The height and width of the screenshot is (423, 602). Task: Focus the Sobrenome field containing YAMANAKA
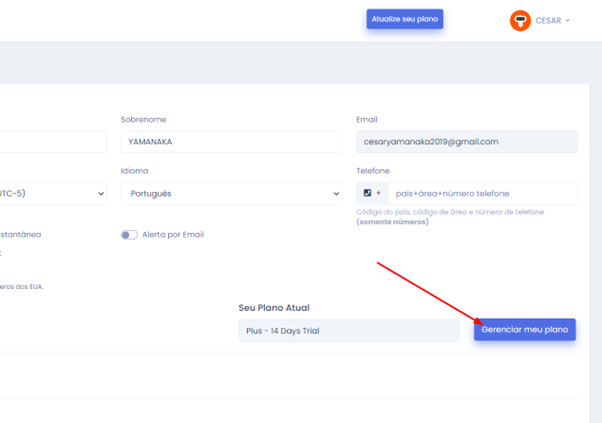[231, 142]
